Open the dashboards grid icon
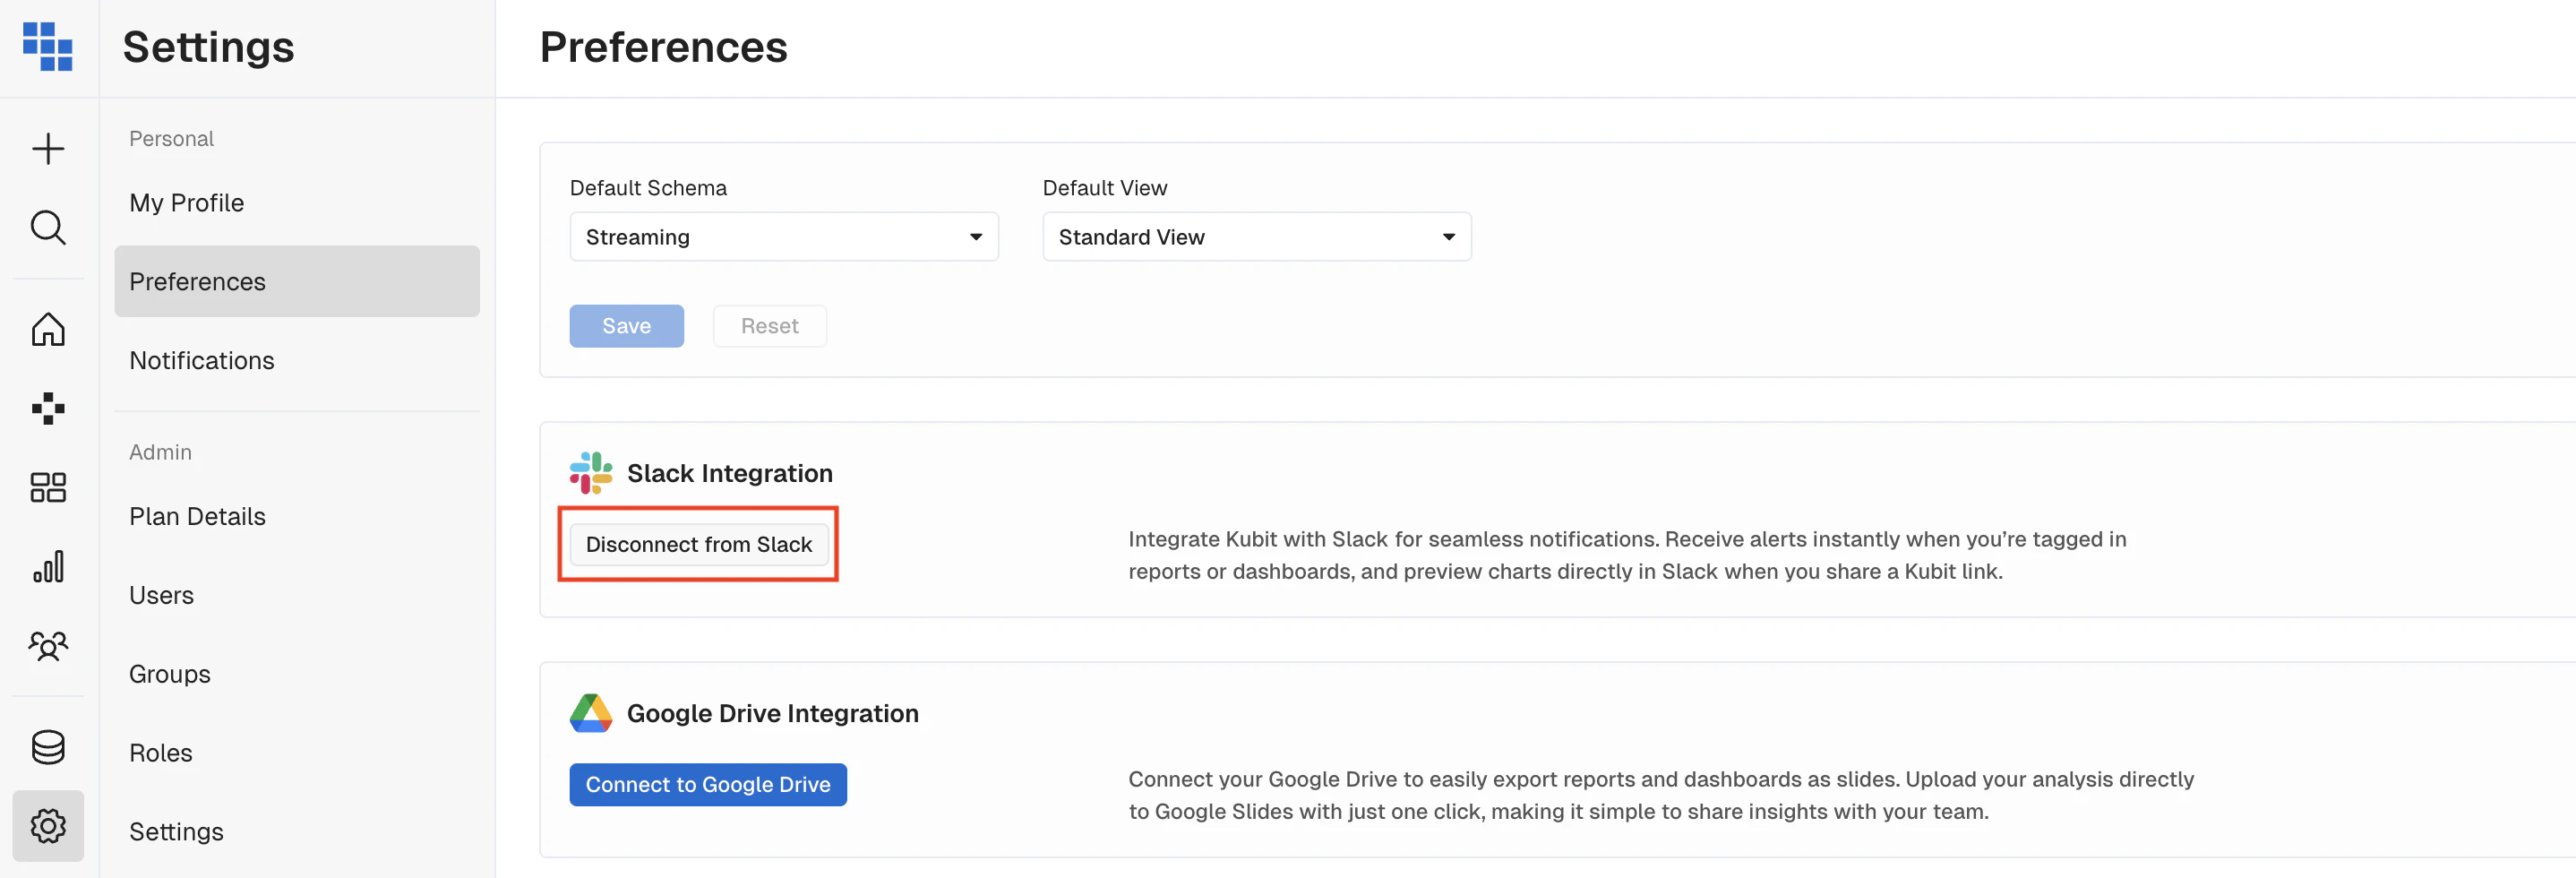Image resolution: width=2576 pixels, height=878 pixels. click(x=48, y=488)
